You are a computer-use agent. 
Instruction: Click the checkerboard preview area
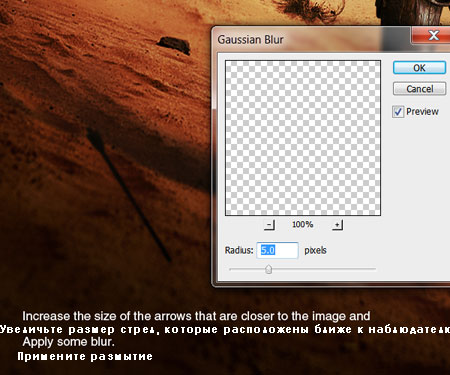pyautogui.click(x=303, y=138)
